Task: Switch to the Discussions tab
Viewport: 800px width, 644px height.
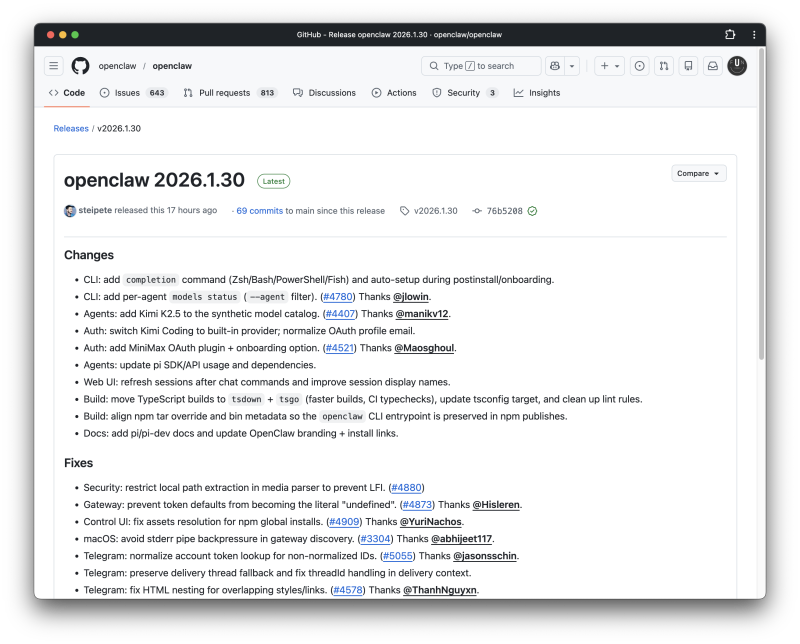Action: [324, 93]
